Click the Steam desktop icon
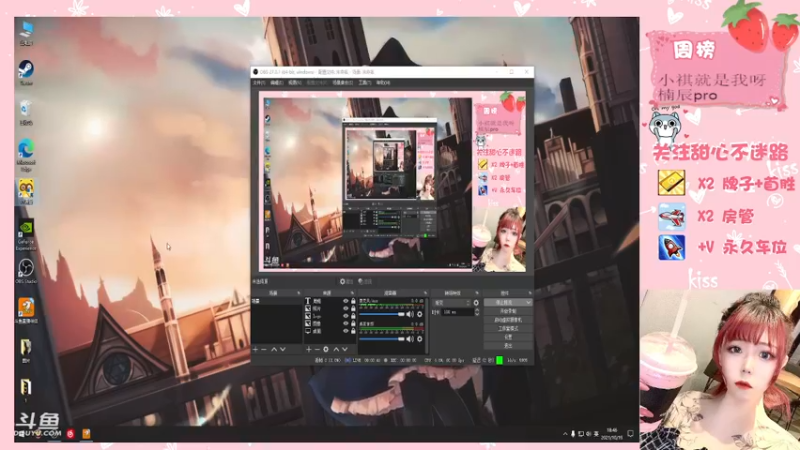800x450 pixels. pos(26,73)
